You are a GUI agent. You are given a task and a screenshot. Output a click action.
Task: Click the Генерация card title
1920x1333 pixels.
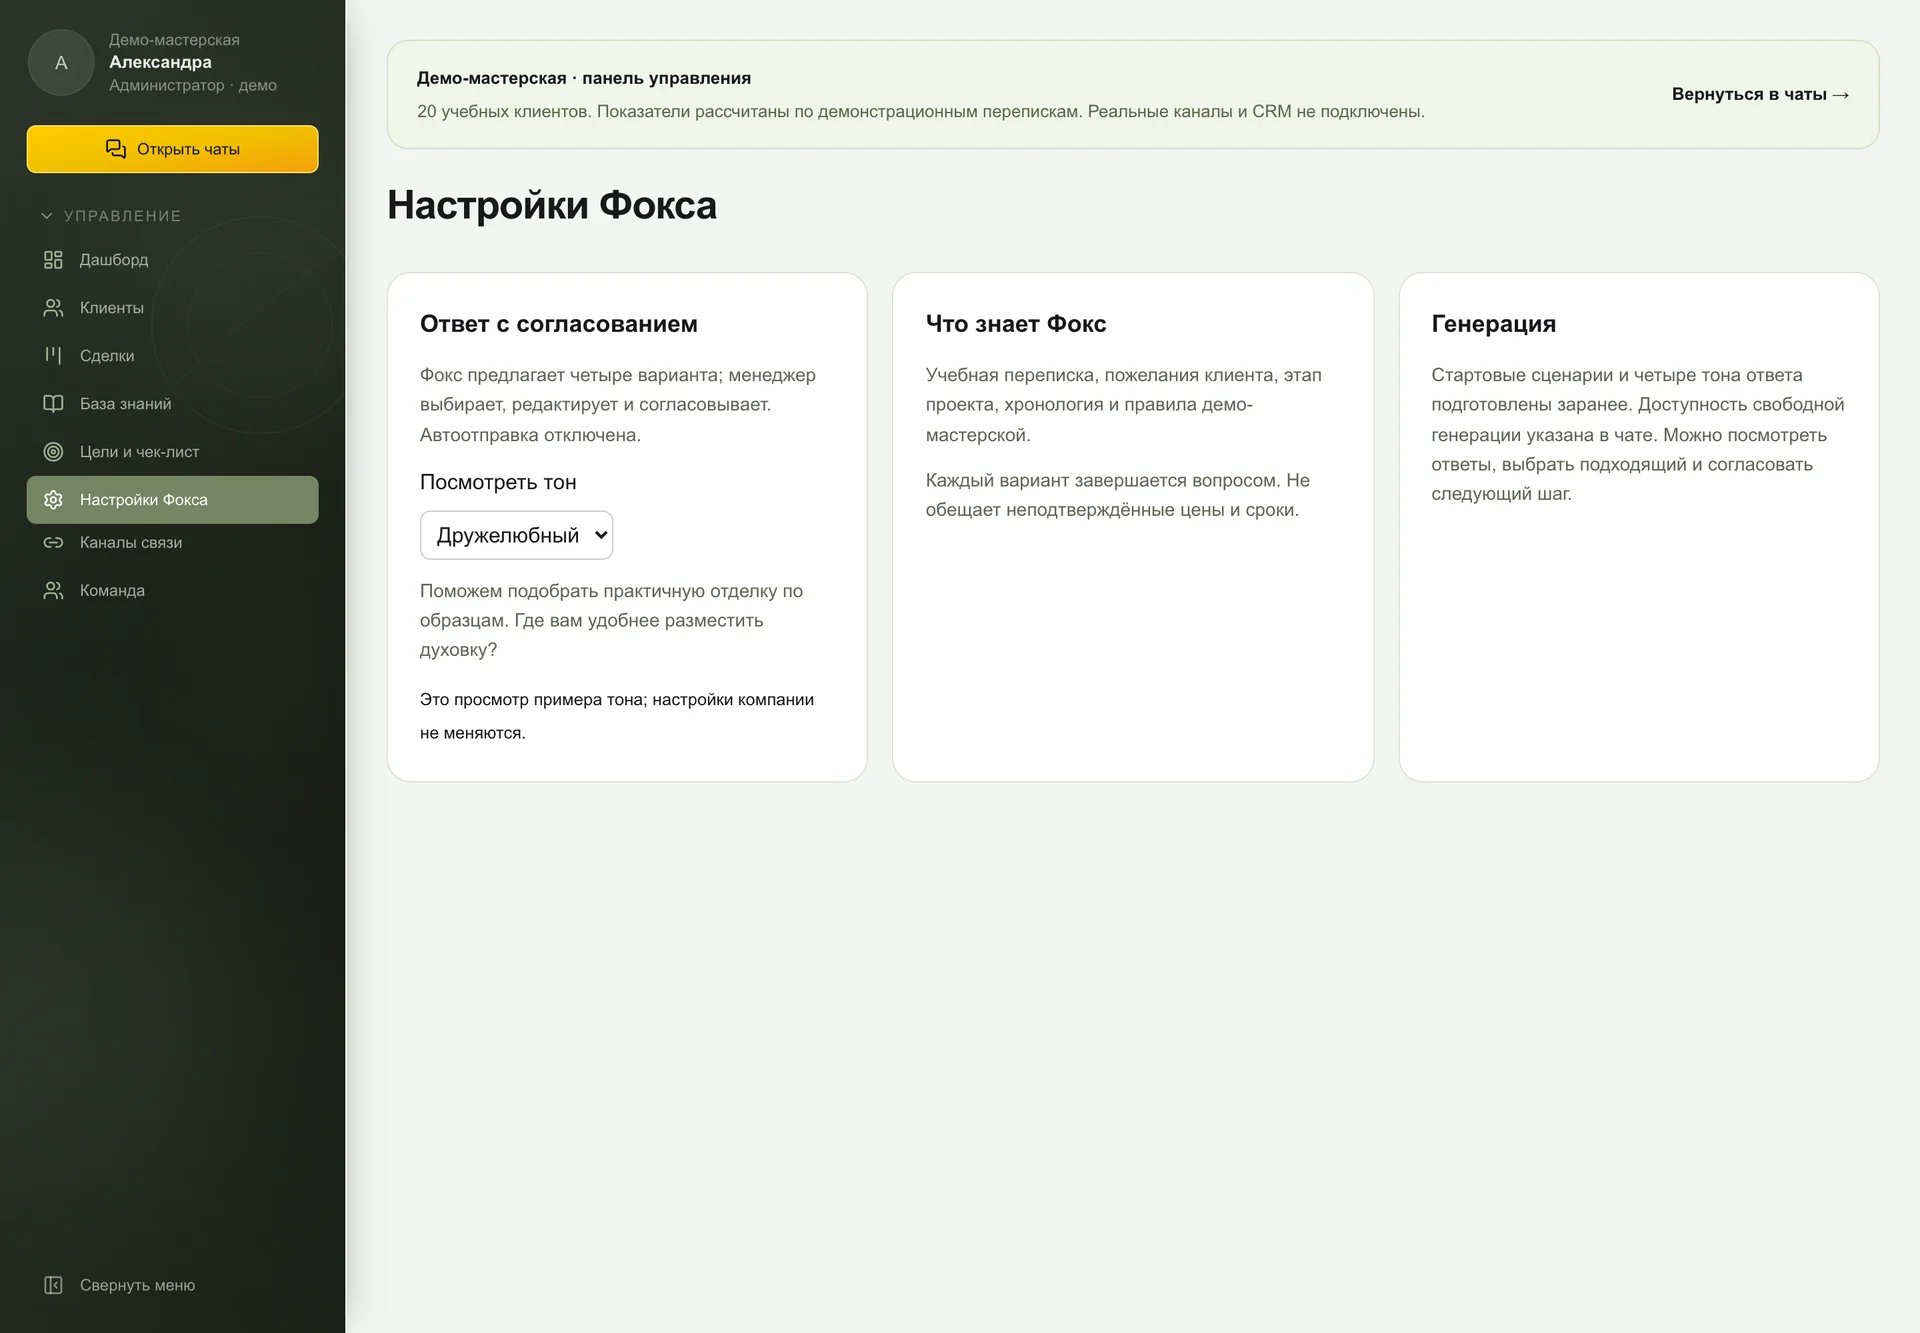click(x=1493, y=324)
